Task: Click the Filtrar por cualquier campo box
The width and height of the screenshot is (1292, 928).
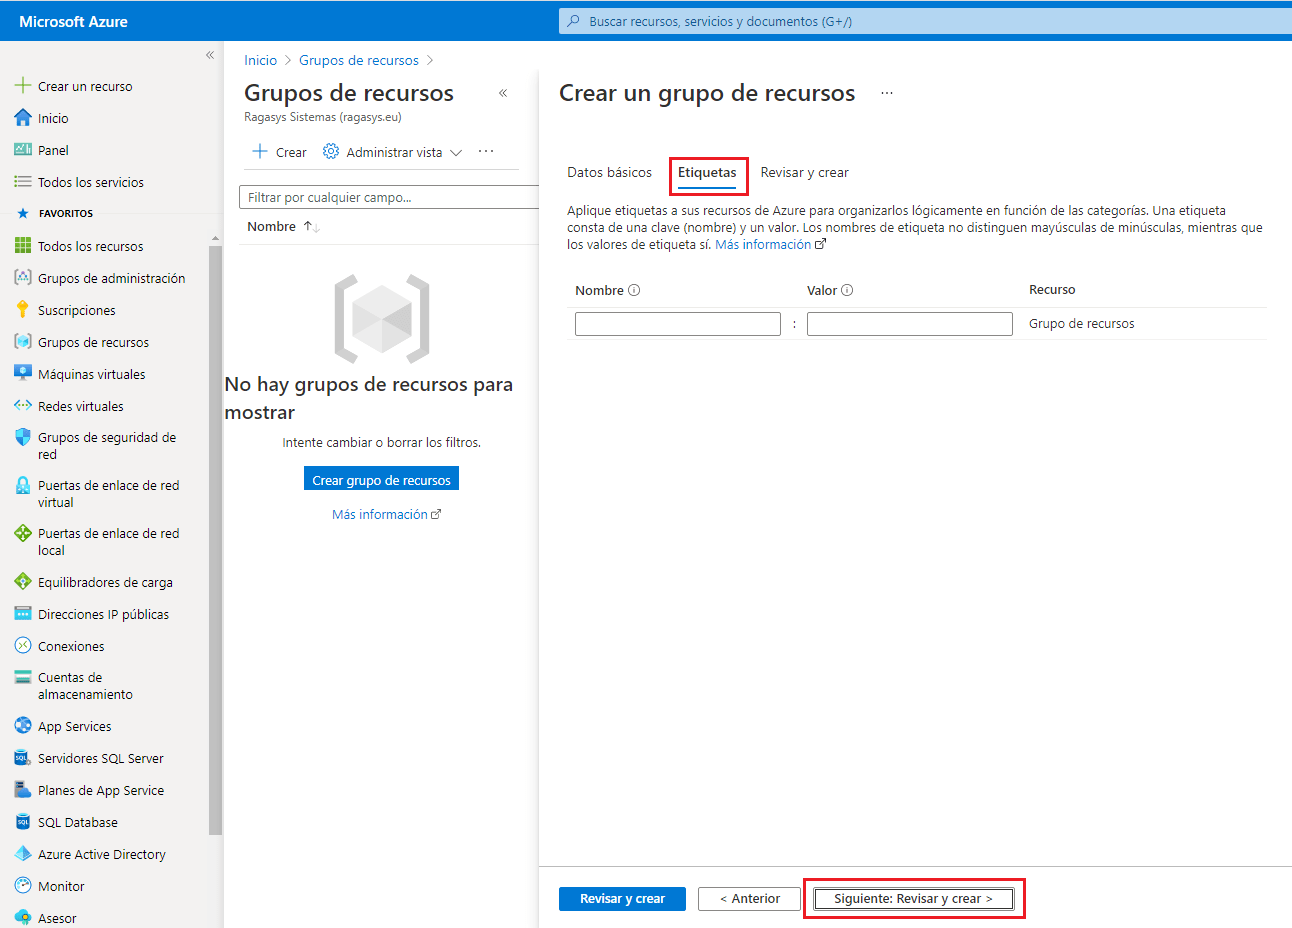Action: point(389,198)
